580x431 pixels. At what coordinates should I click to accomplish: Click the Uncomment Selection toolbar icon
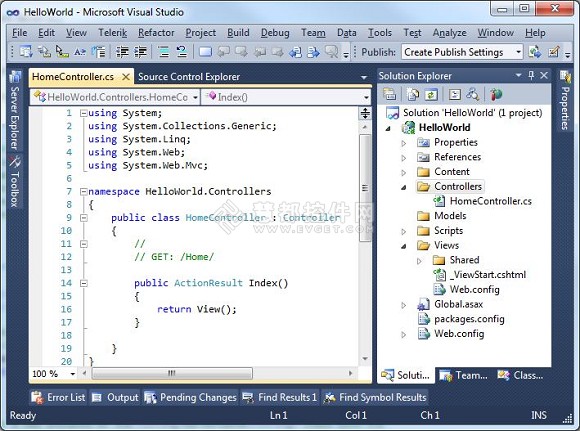click(x=182, y=52)
